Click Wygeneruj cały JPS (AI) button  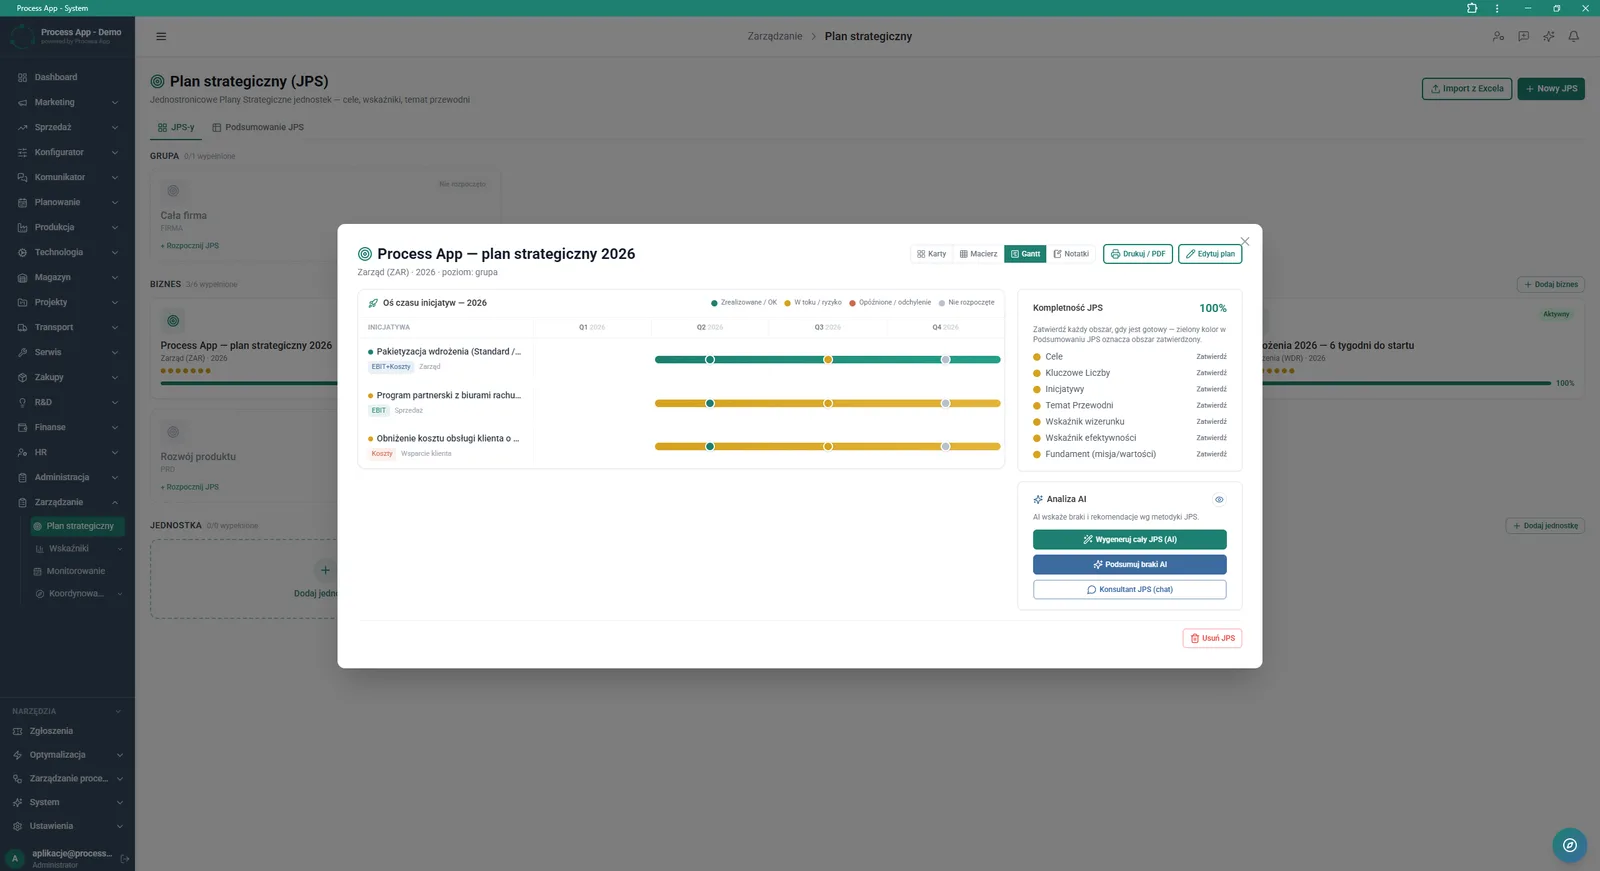coord(1129,540)
